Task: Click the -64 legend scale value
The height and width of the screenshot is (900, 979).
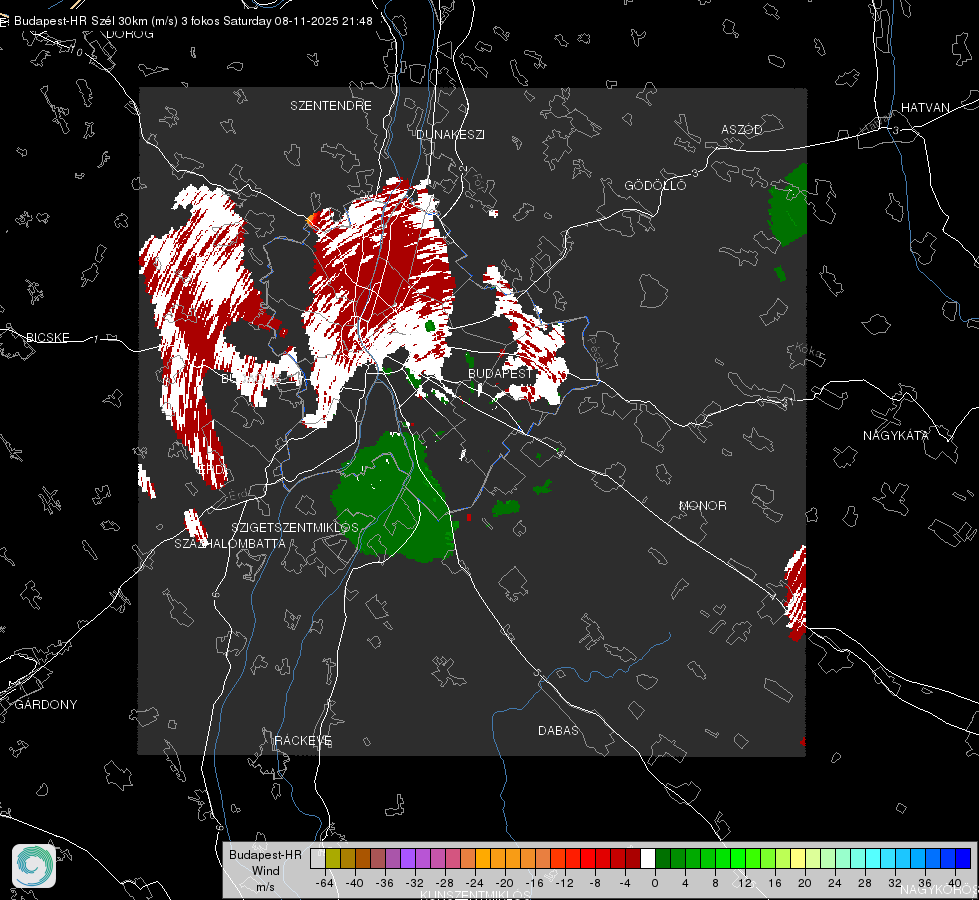Action: [x=325, y=883]
